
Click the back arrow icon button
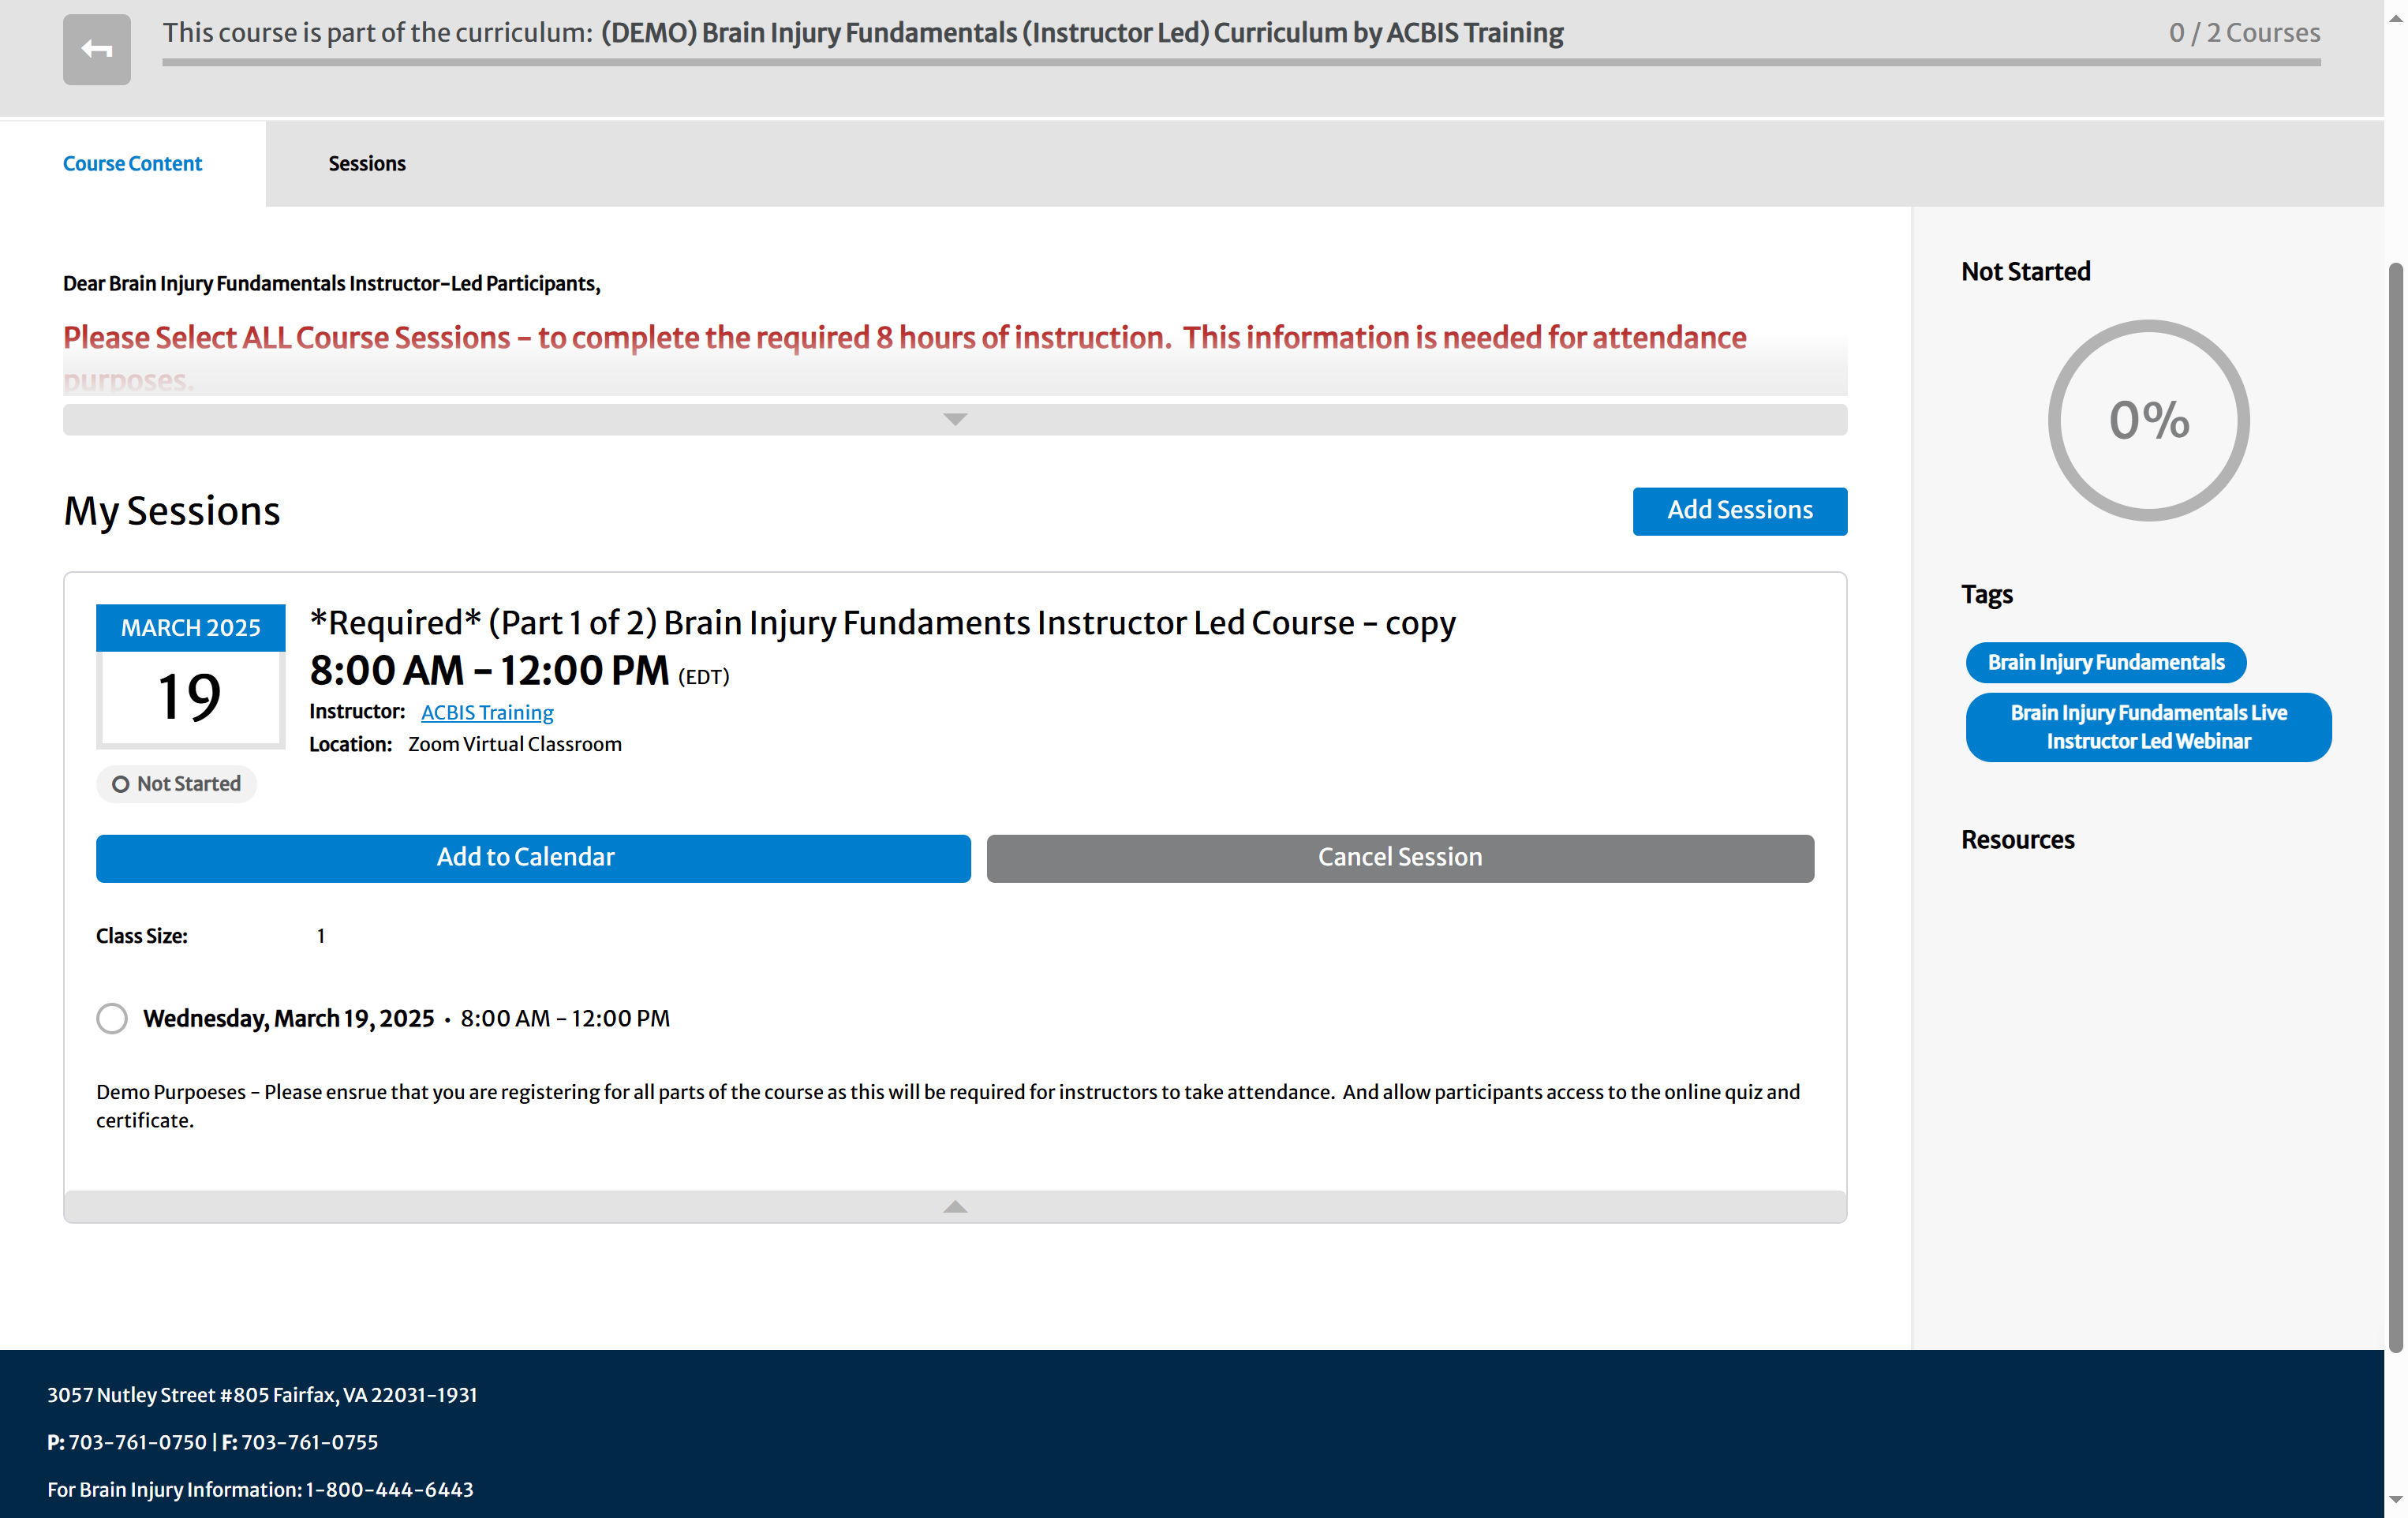point(96,49)
